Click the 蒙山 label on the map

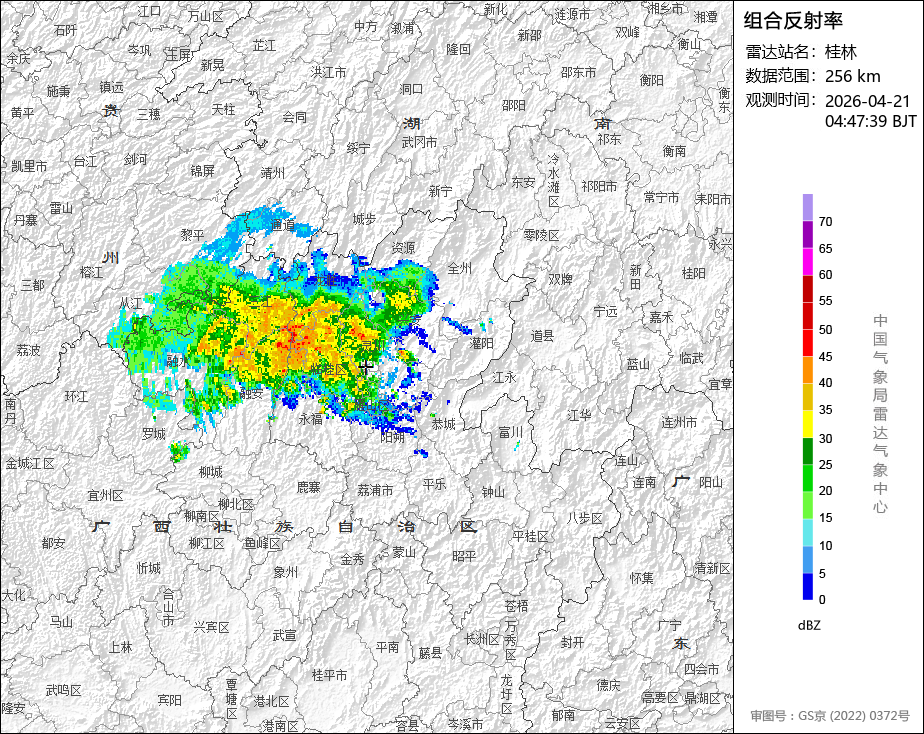pyautogui.click(x=404, y=553)
